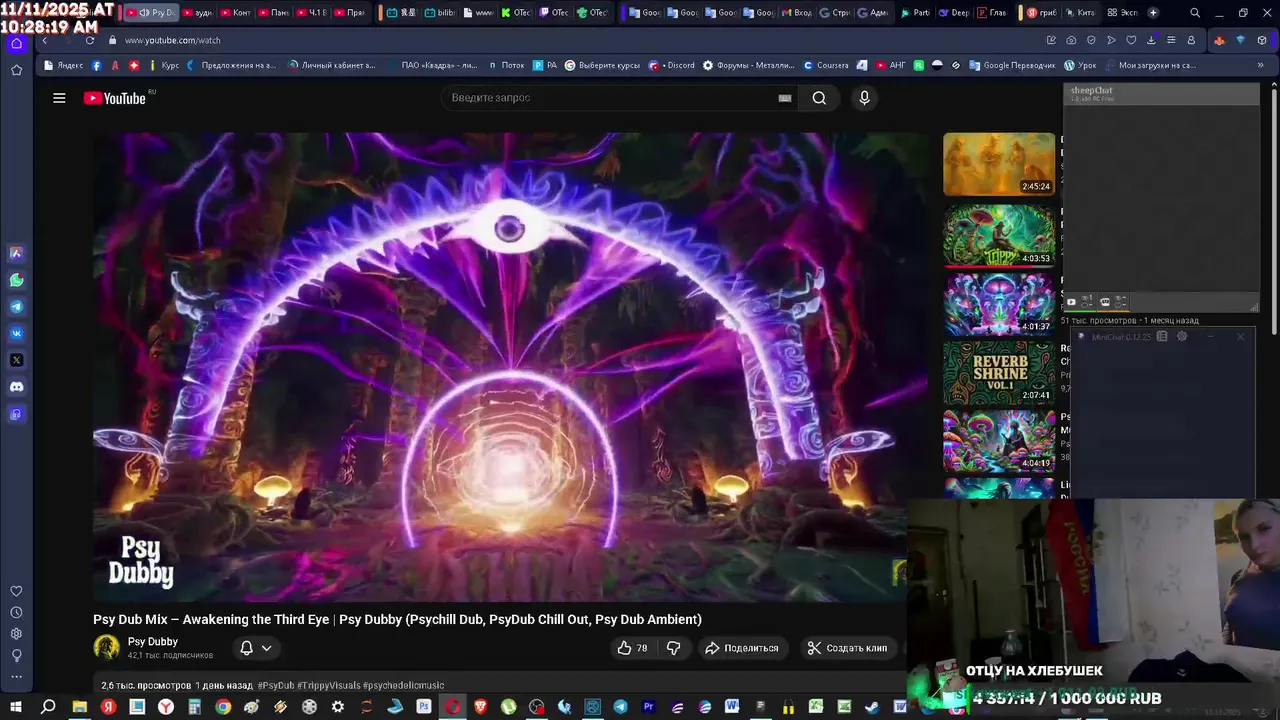
Task: Open the Reverb Shrine Vol.1 thumbnail
Action: click(999, 373)
